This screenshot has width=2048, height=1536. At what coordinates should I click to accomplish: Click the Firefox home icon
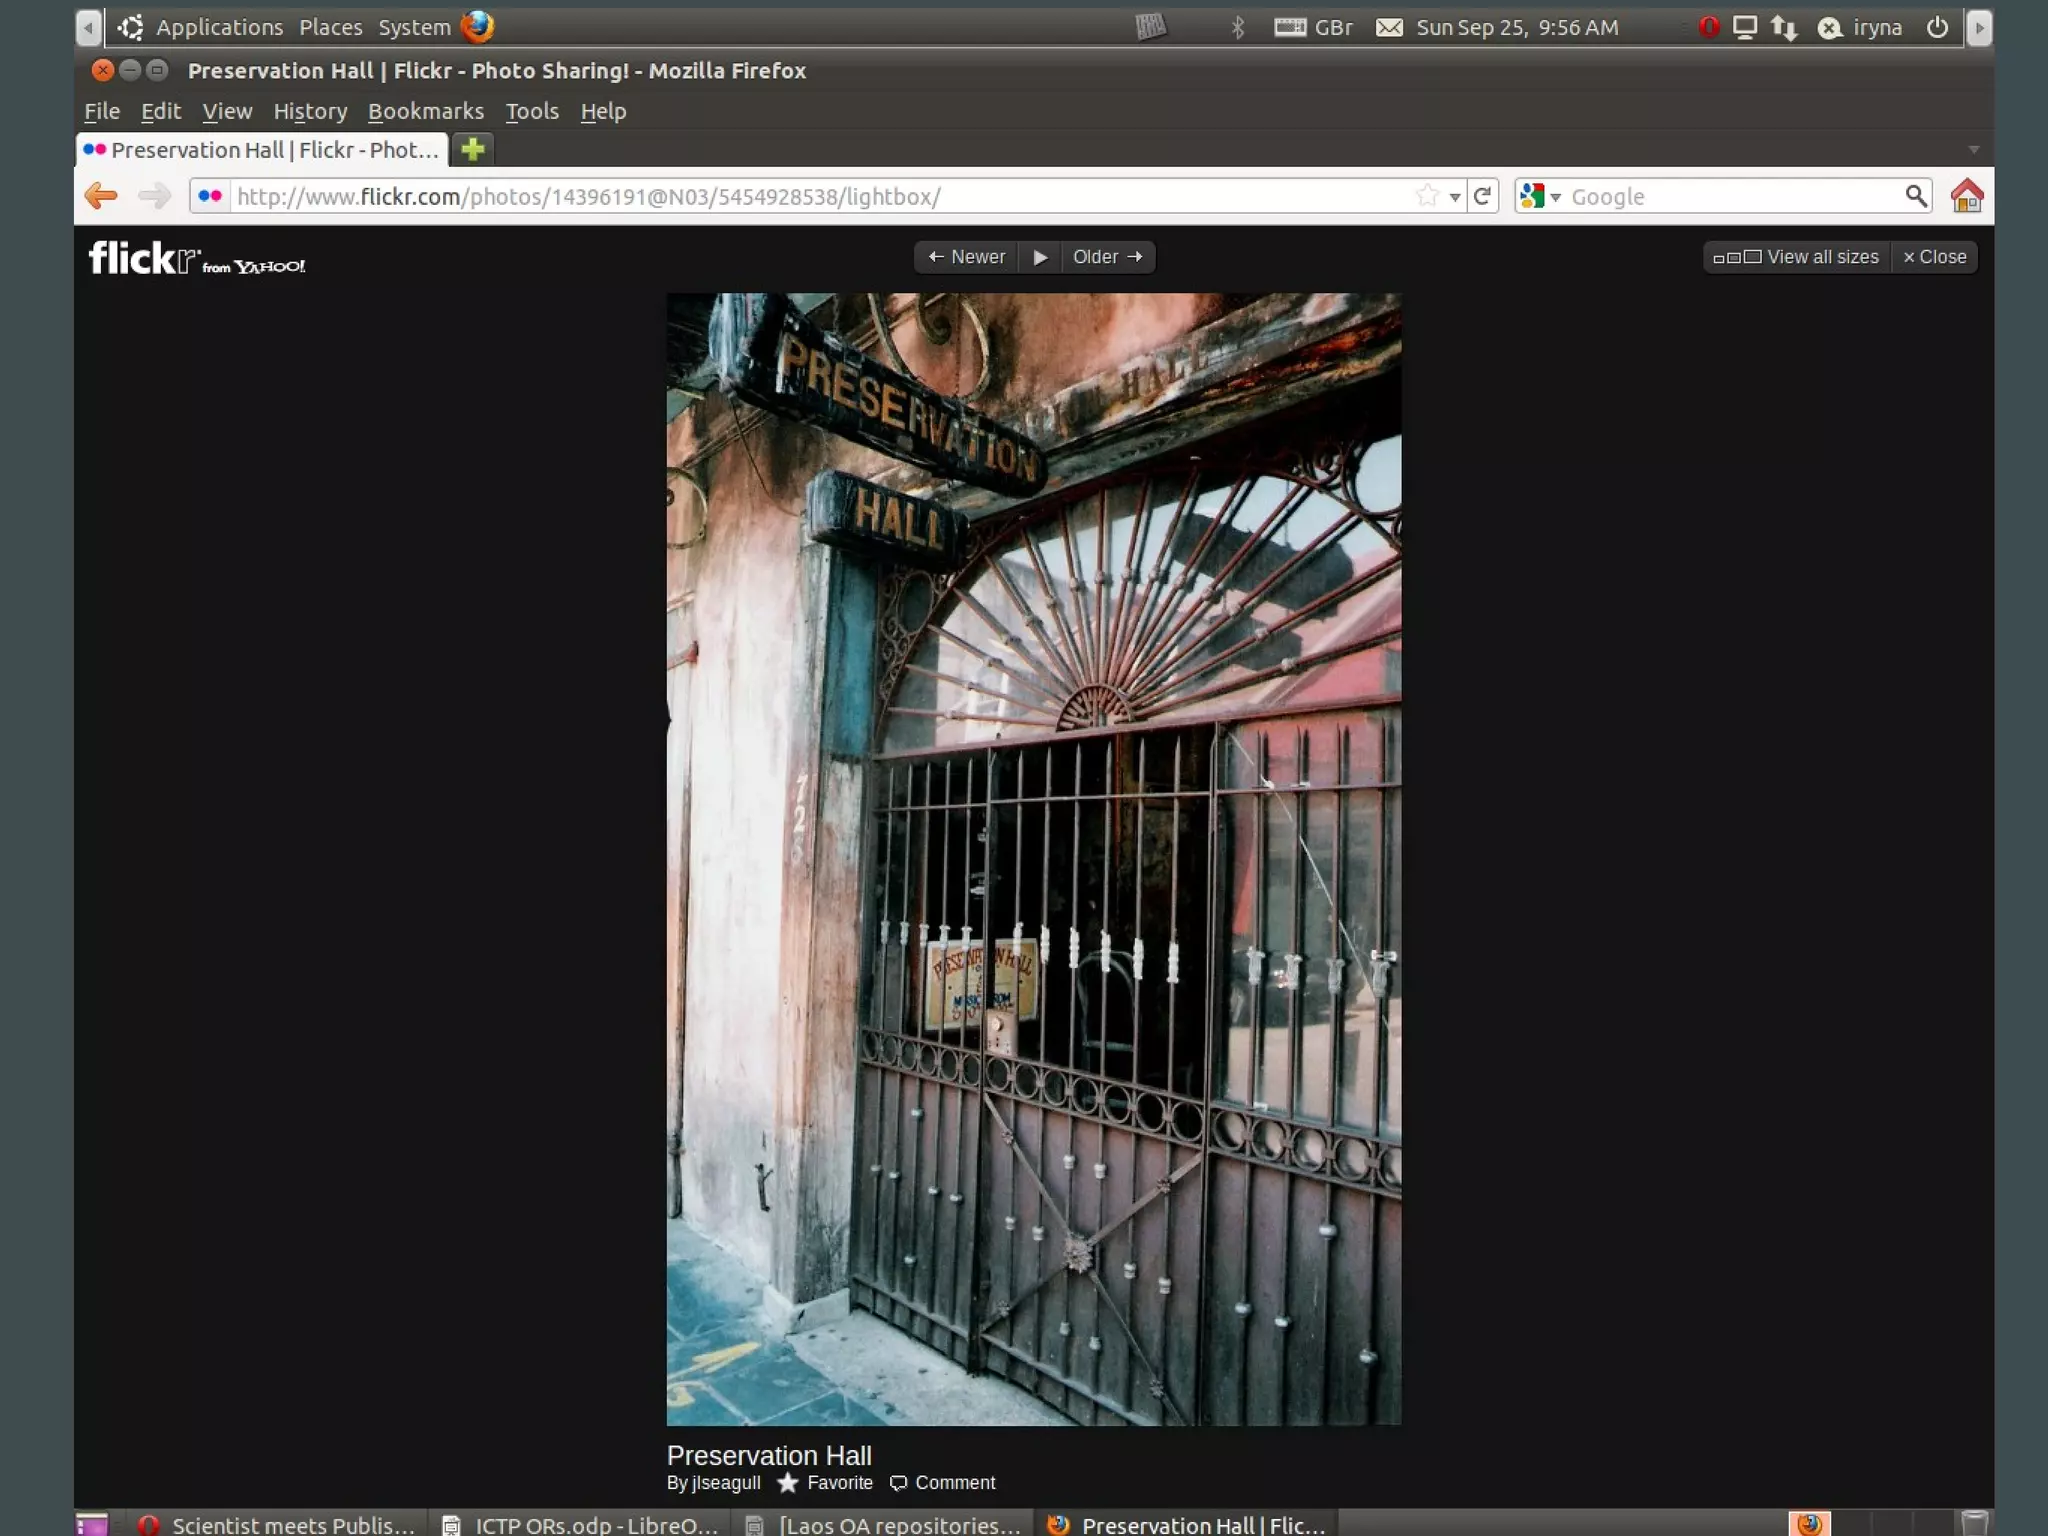[x=1966, y=196]
